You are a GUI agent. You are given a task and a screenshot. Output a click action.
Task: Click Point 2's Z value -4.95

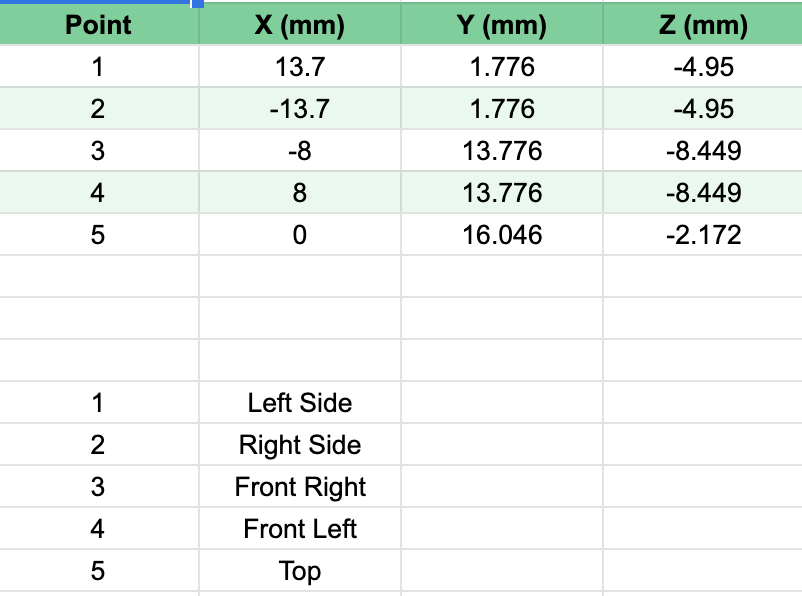703,109
